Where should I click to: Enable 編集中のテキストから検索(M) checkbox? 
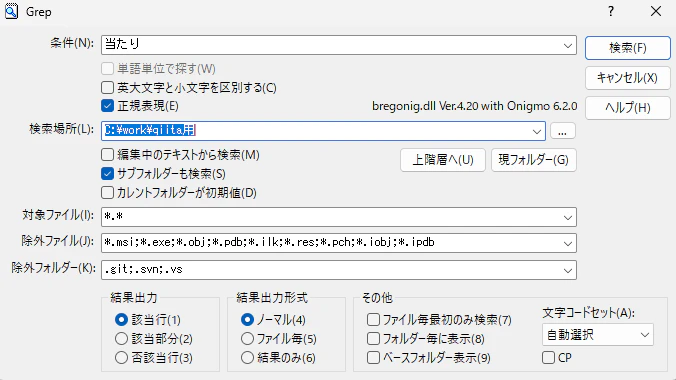tap(107, 154)
